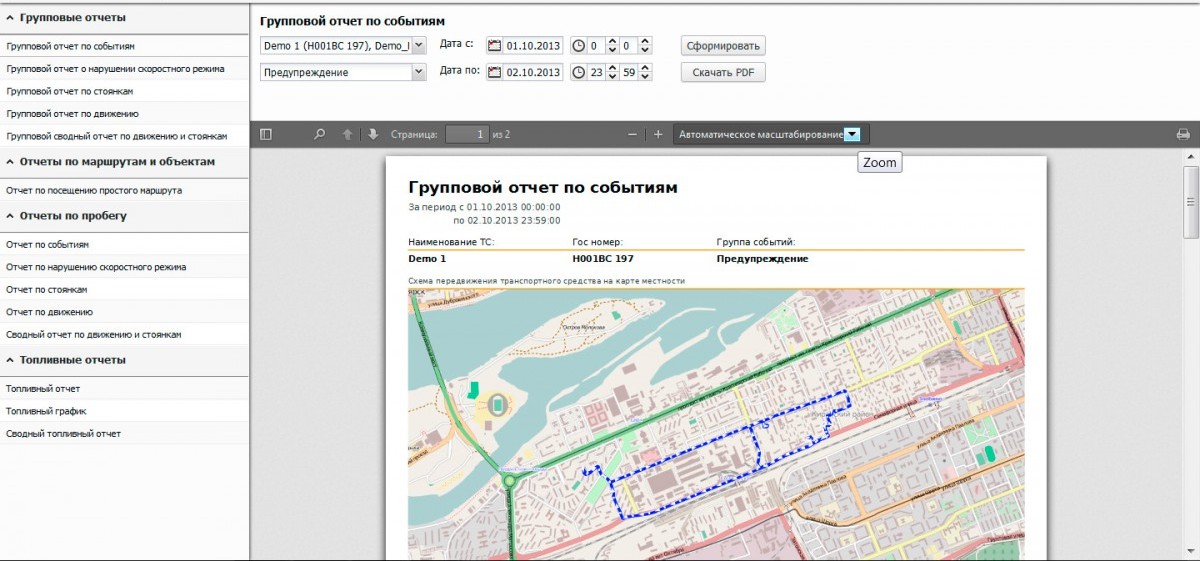Open Групповой отчет по стоянкам

(x=70, y=91)
